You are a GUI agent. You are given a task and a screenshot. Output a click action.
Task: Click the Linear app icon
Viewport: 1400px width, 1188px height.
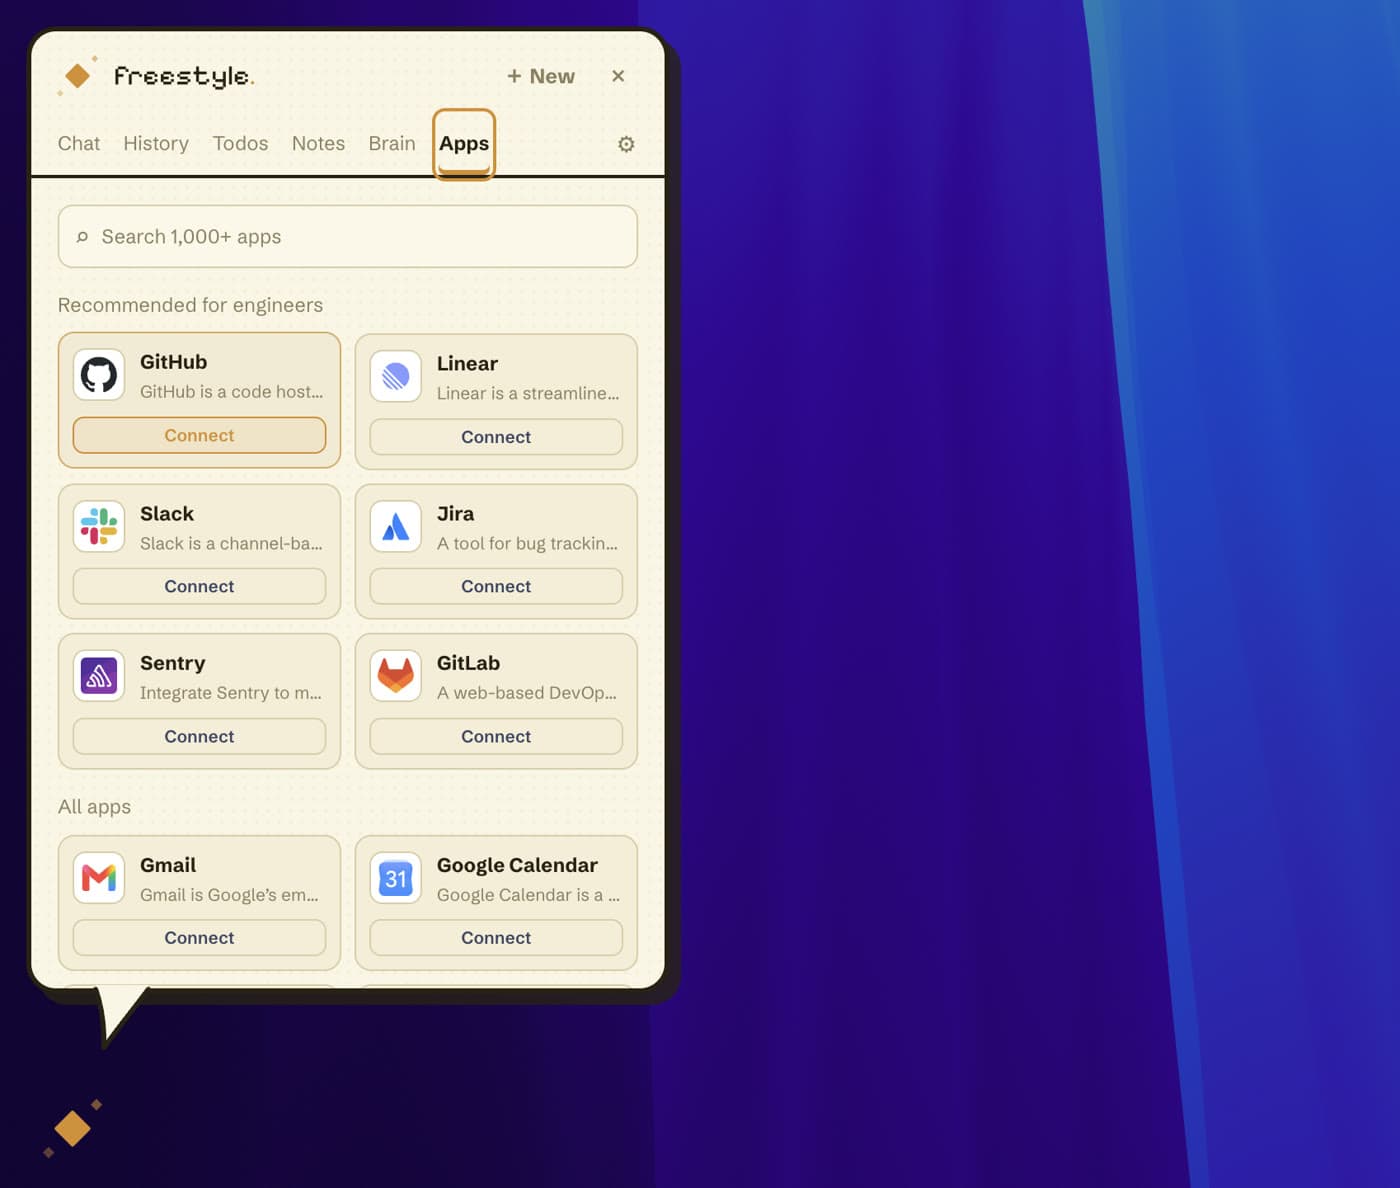pos(396,377)
